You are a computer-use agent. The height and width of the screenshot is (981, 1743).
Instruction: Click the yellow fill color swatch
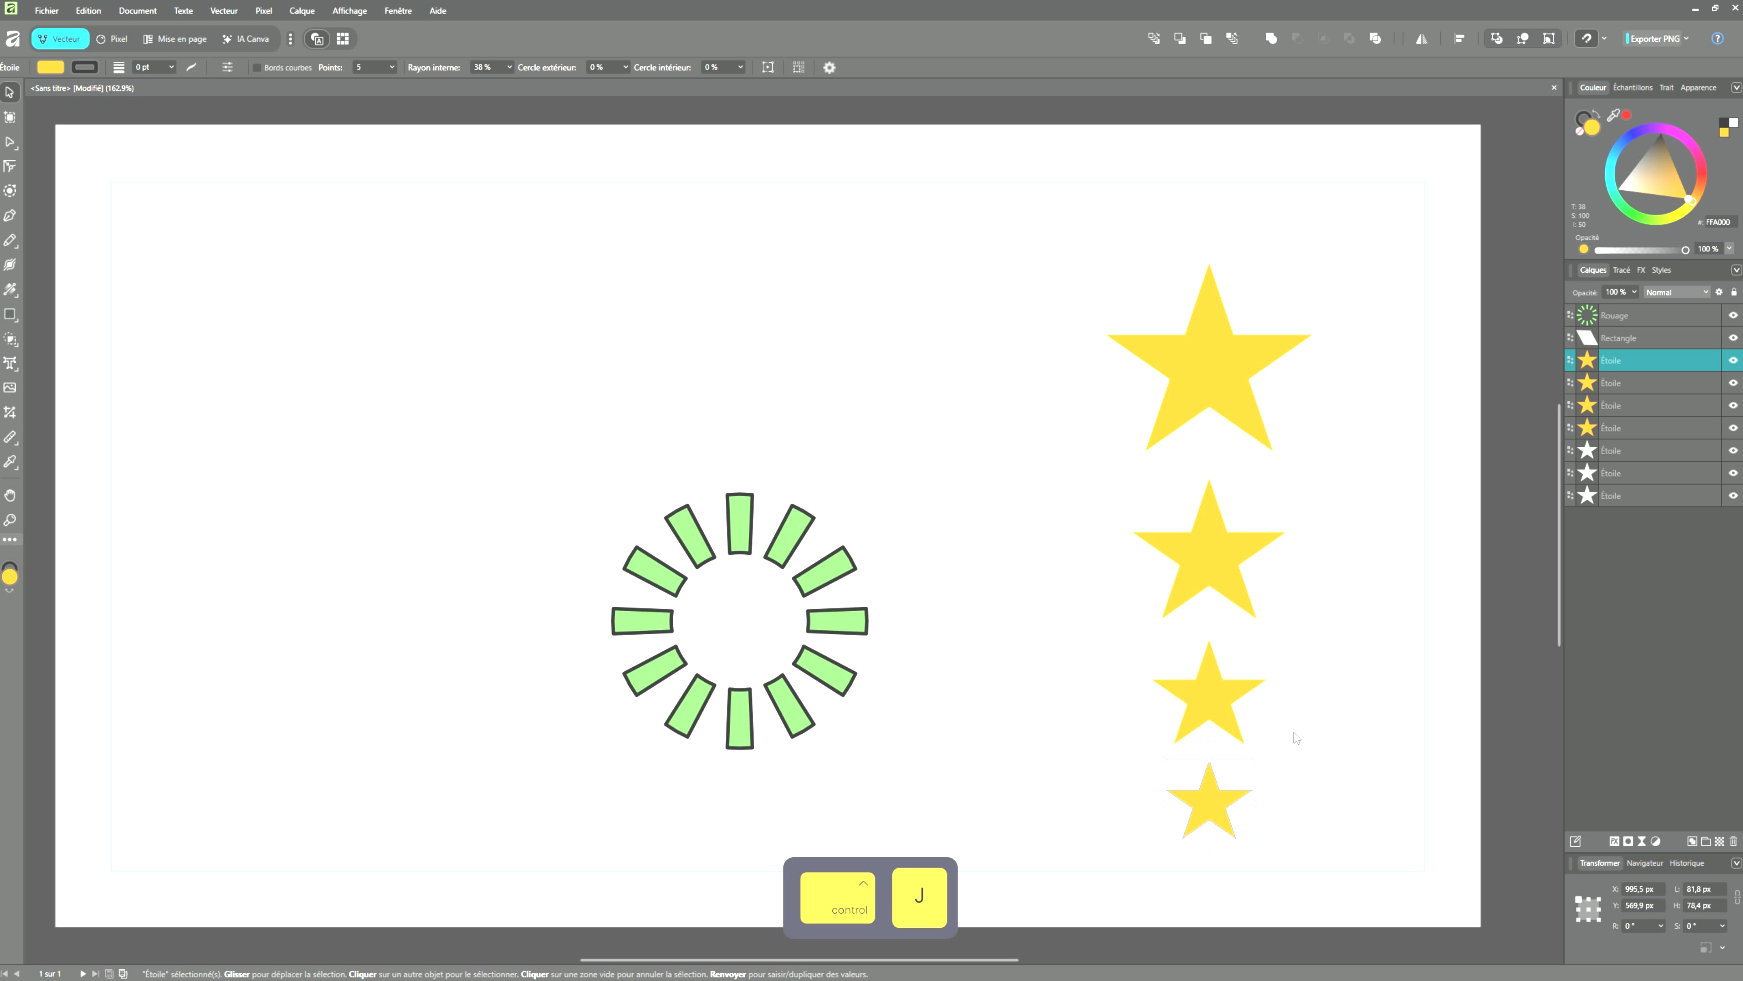[x=50, y=67]
